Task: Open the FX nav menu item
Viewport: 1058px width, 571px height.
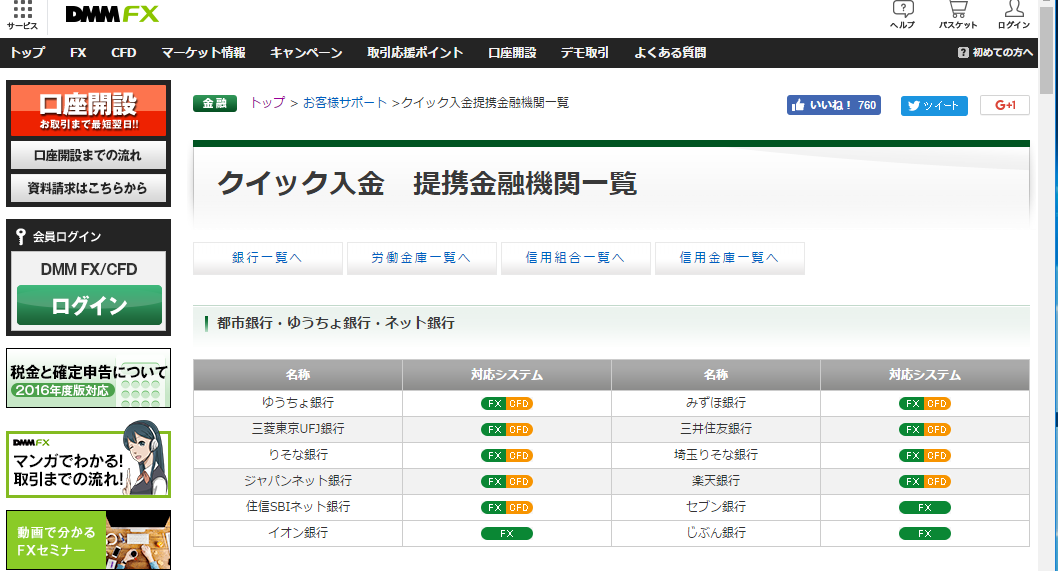Action: point(78,53)
